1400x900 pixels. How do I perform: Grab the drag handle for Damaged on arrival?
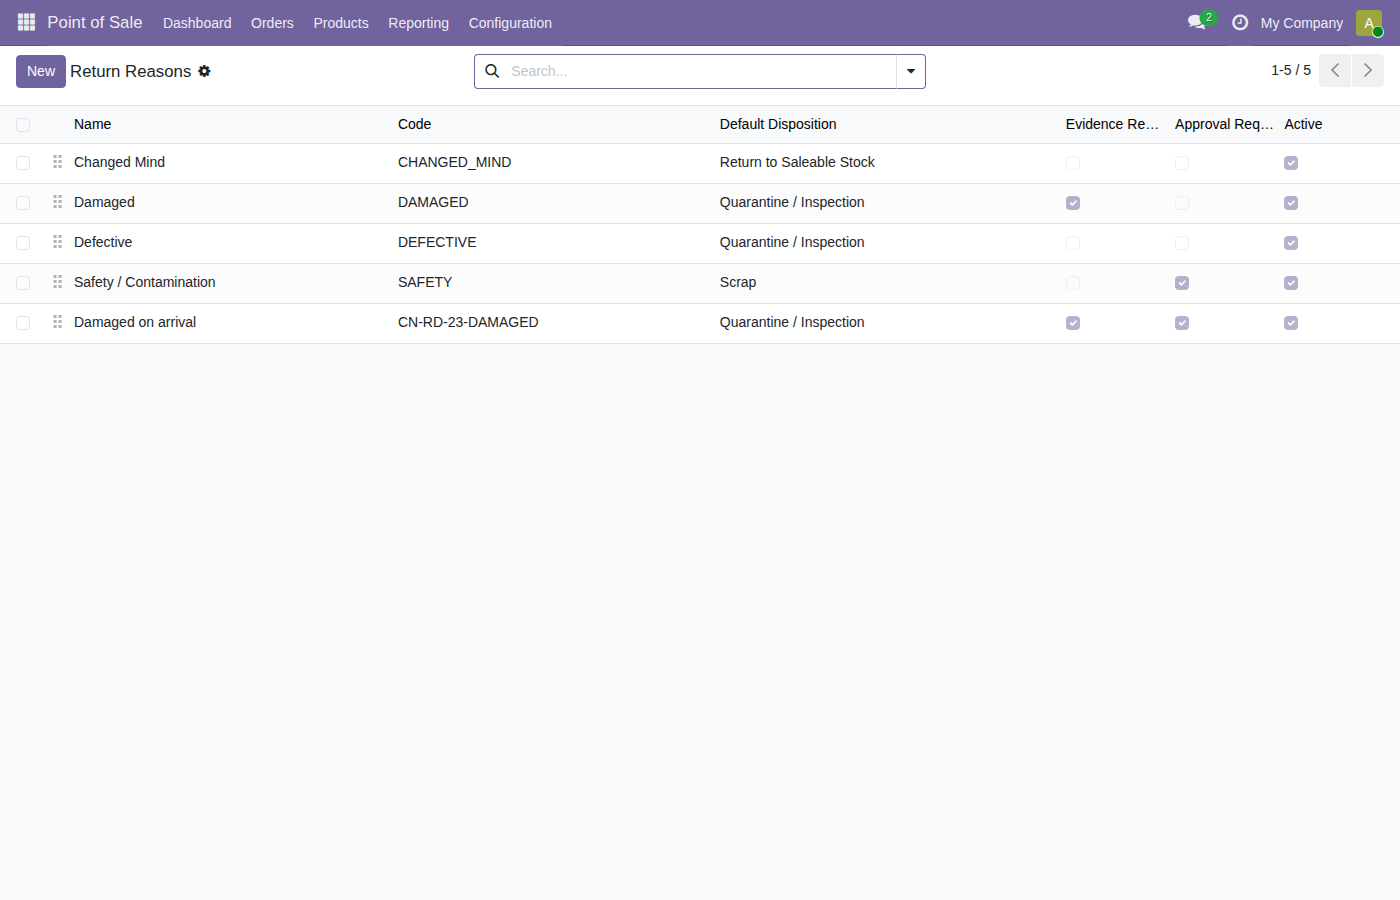click(57, 322)
